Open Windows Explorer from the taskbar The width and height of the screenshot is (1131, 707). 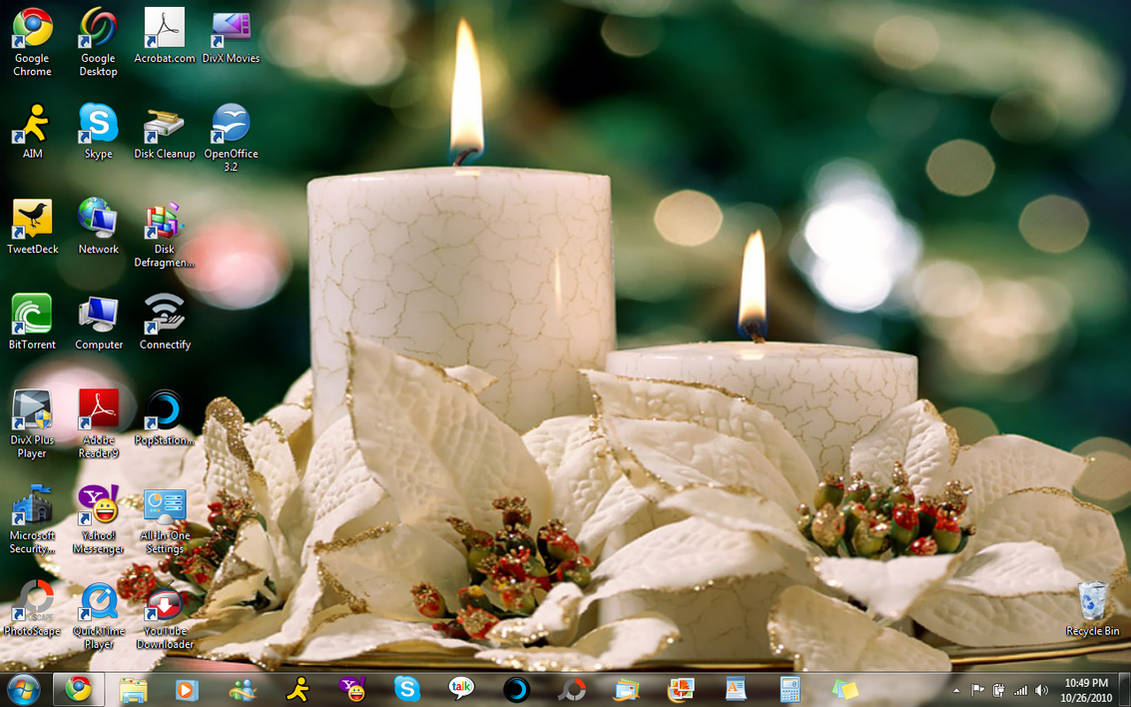tap(133, 690)
